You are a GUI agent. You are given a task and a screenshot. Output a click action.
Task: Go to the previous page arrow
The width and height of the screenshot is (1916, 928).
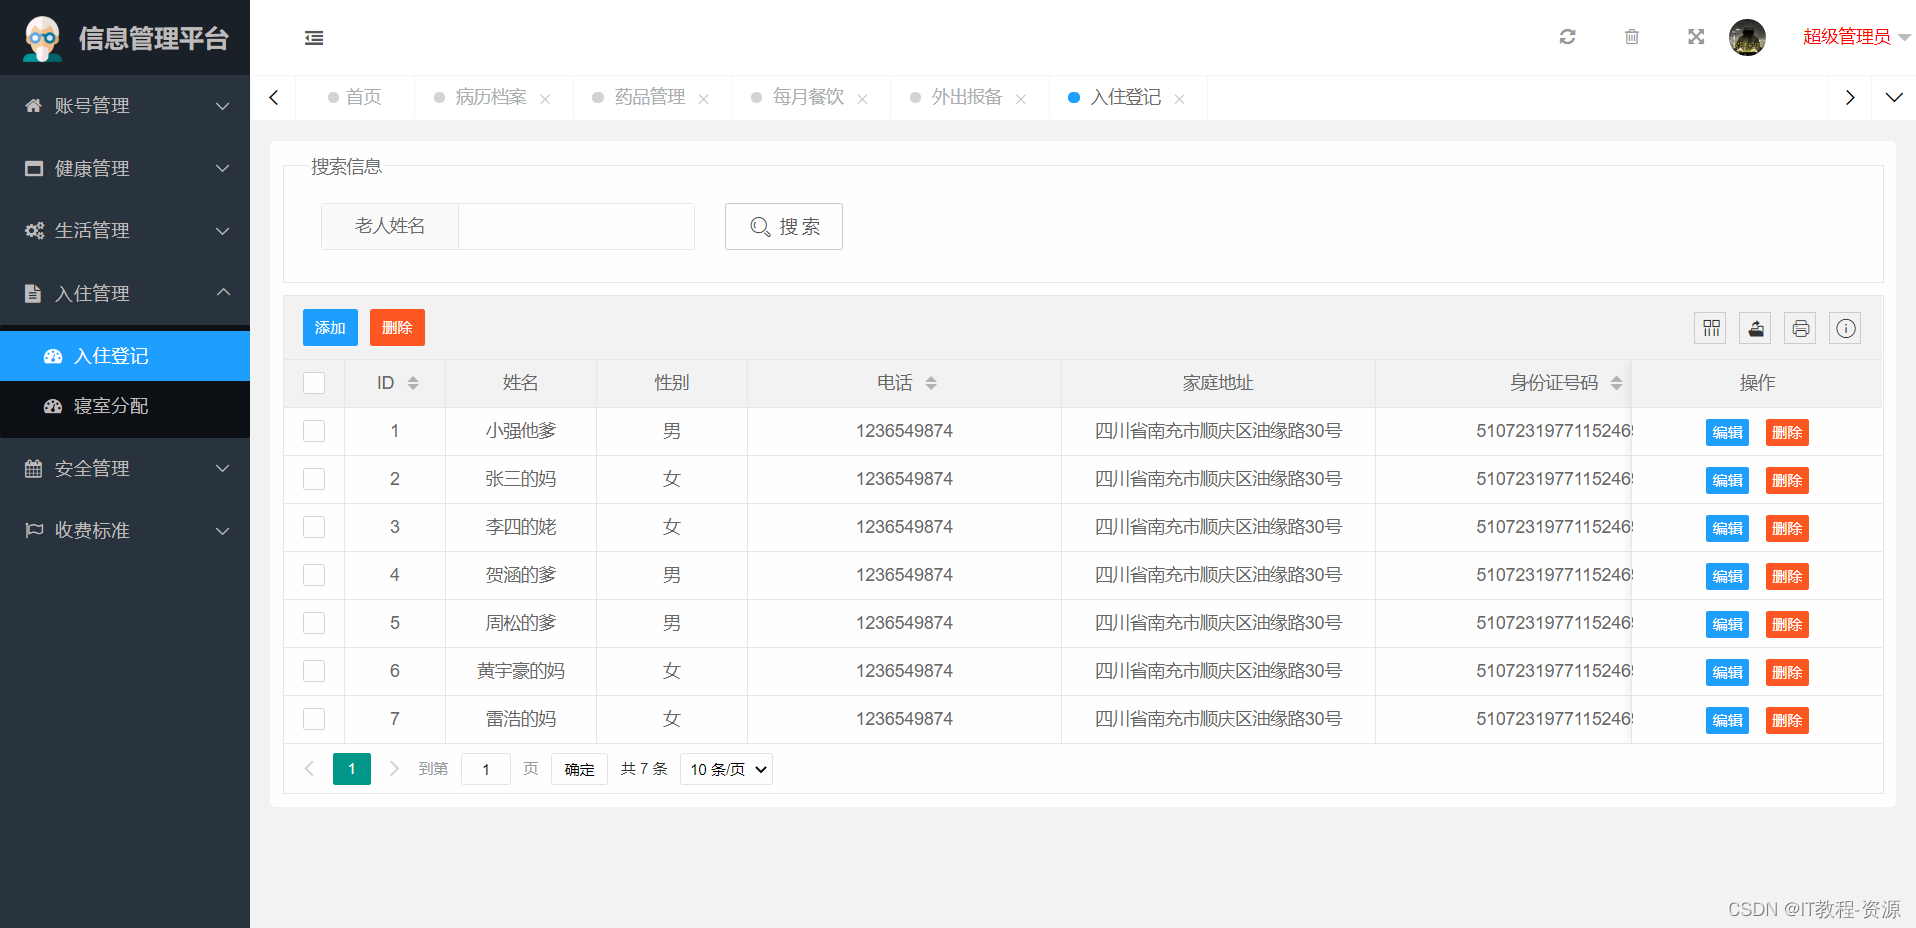309,768
